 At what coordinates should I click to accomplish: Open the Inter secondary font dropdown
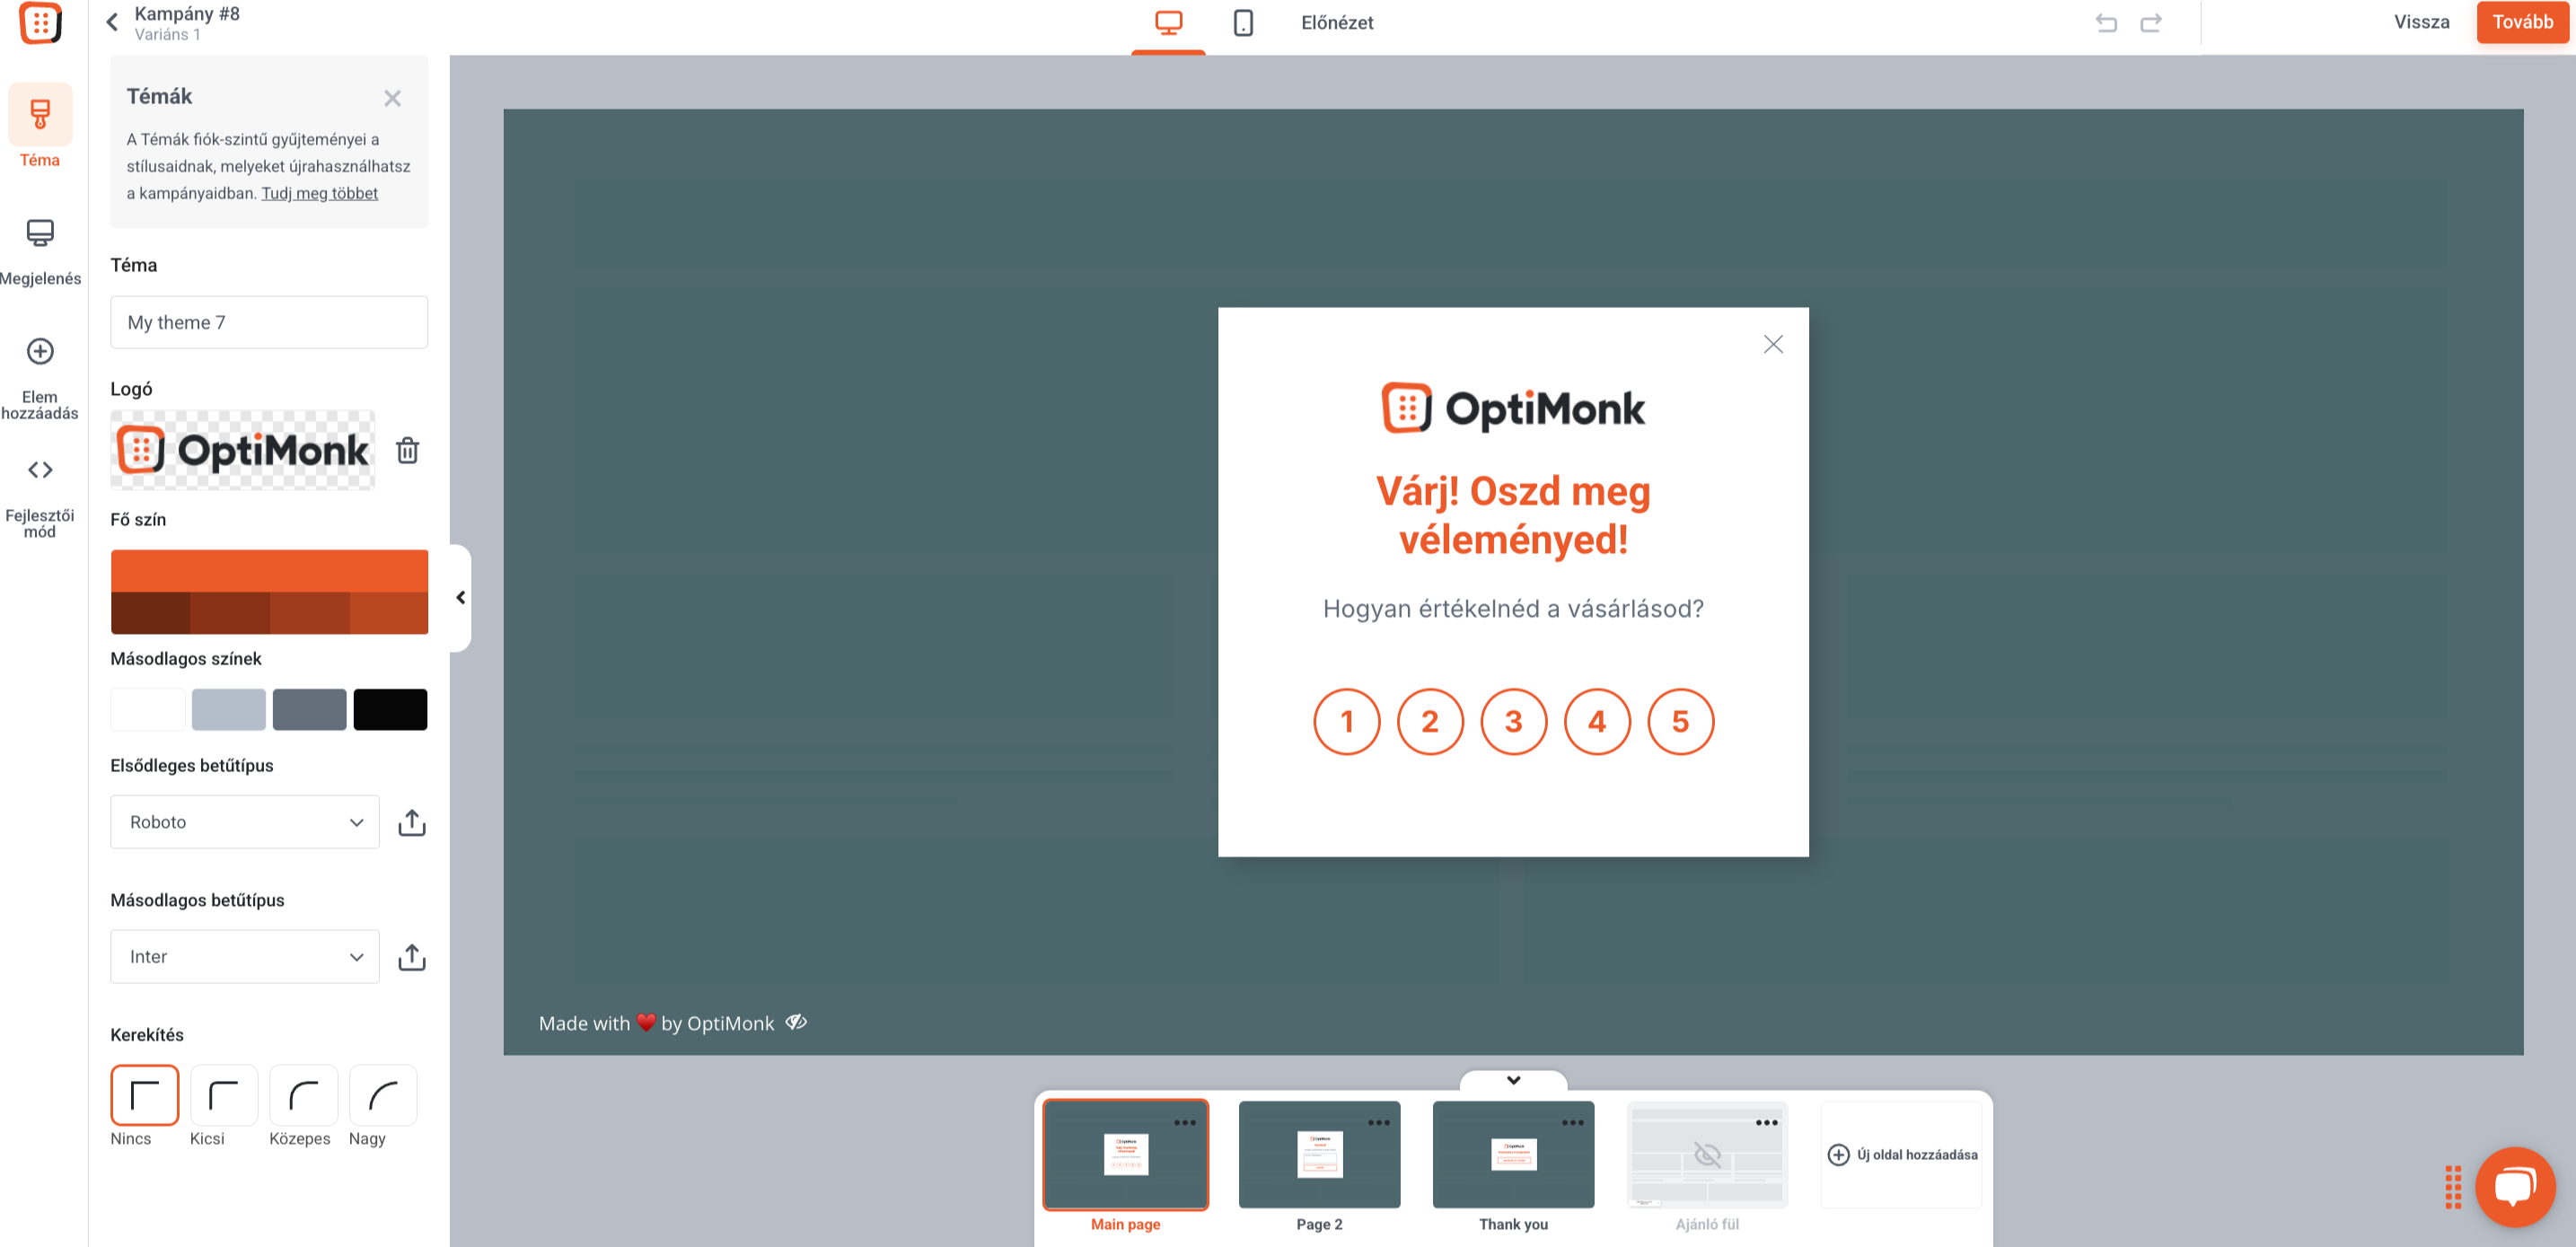pos(245,957)
